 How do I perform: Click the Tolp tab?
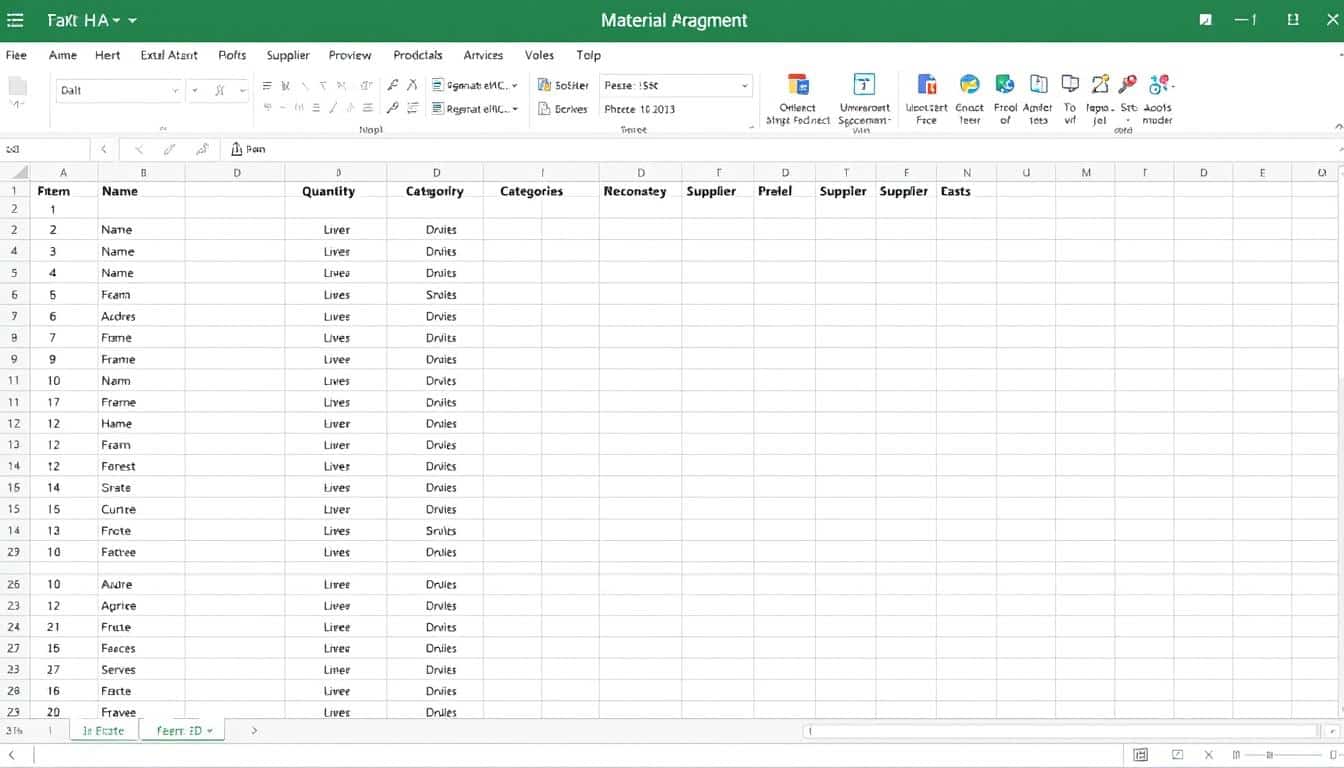pos(588,55)
